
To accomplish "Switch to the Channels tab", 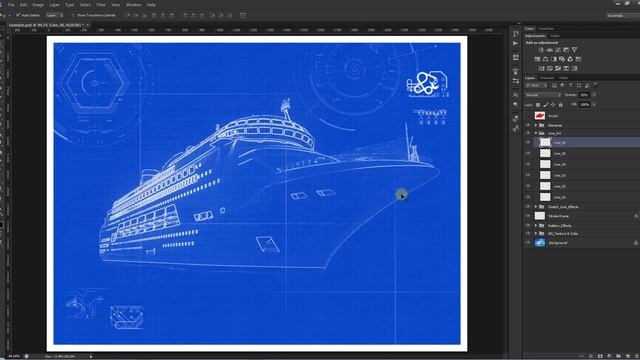I will point(547,78).
